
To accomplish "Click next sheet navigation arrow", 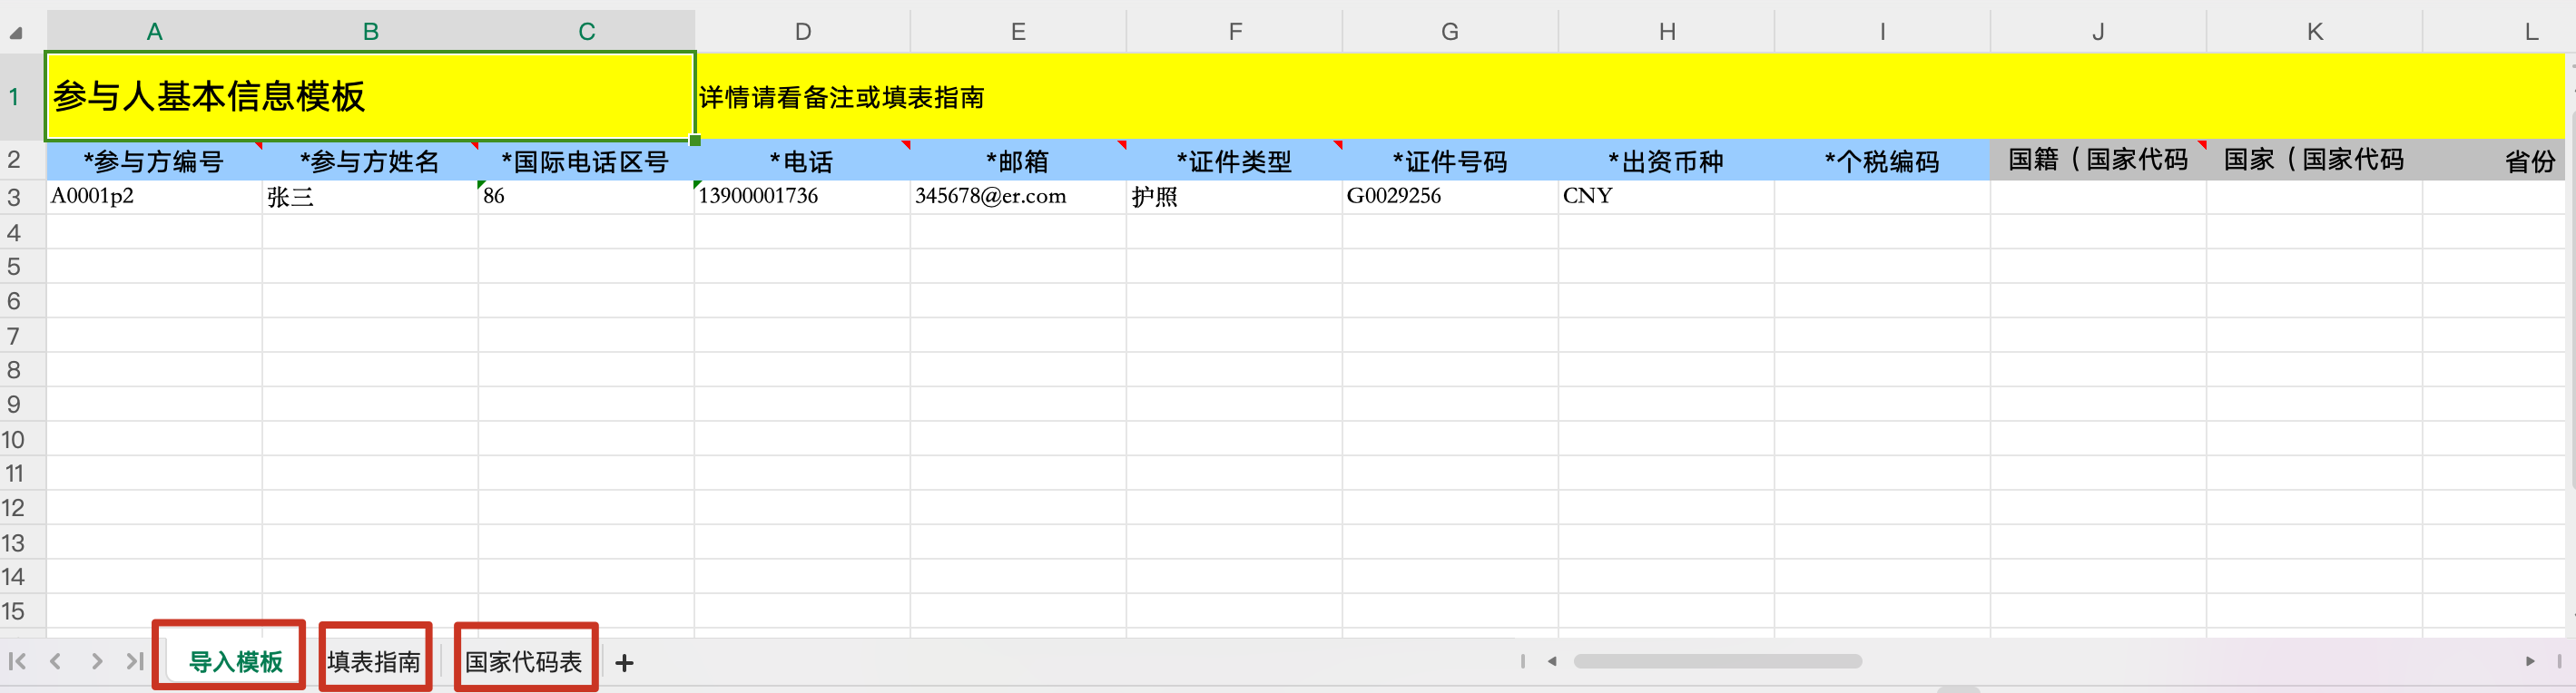I will (x=96, y=661).
